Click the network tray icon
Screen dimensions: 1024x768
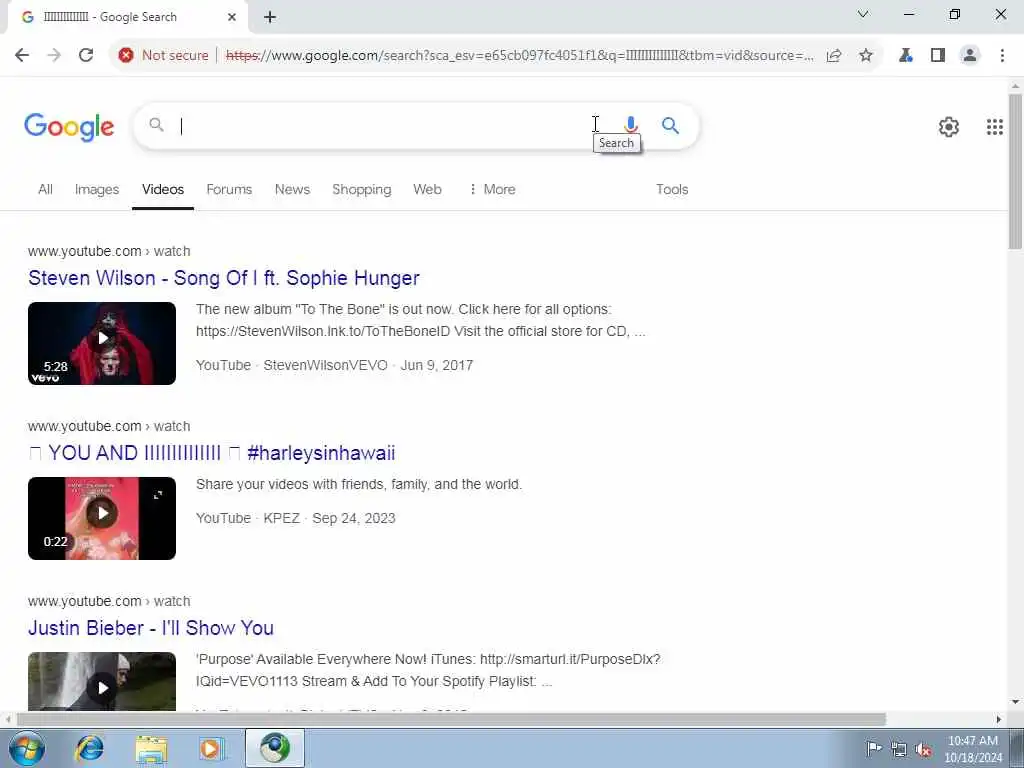coord(899,749)
